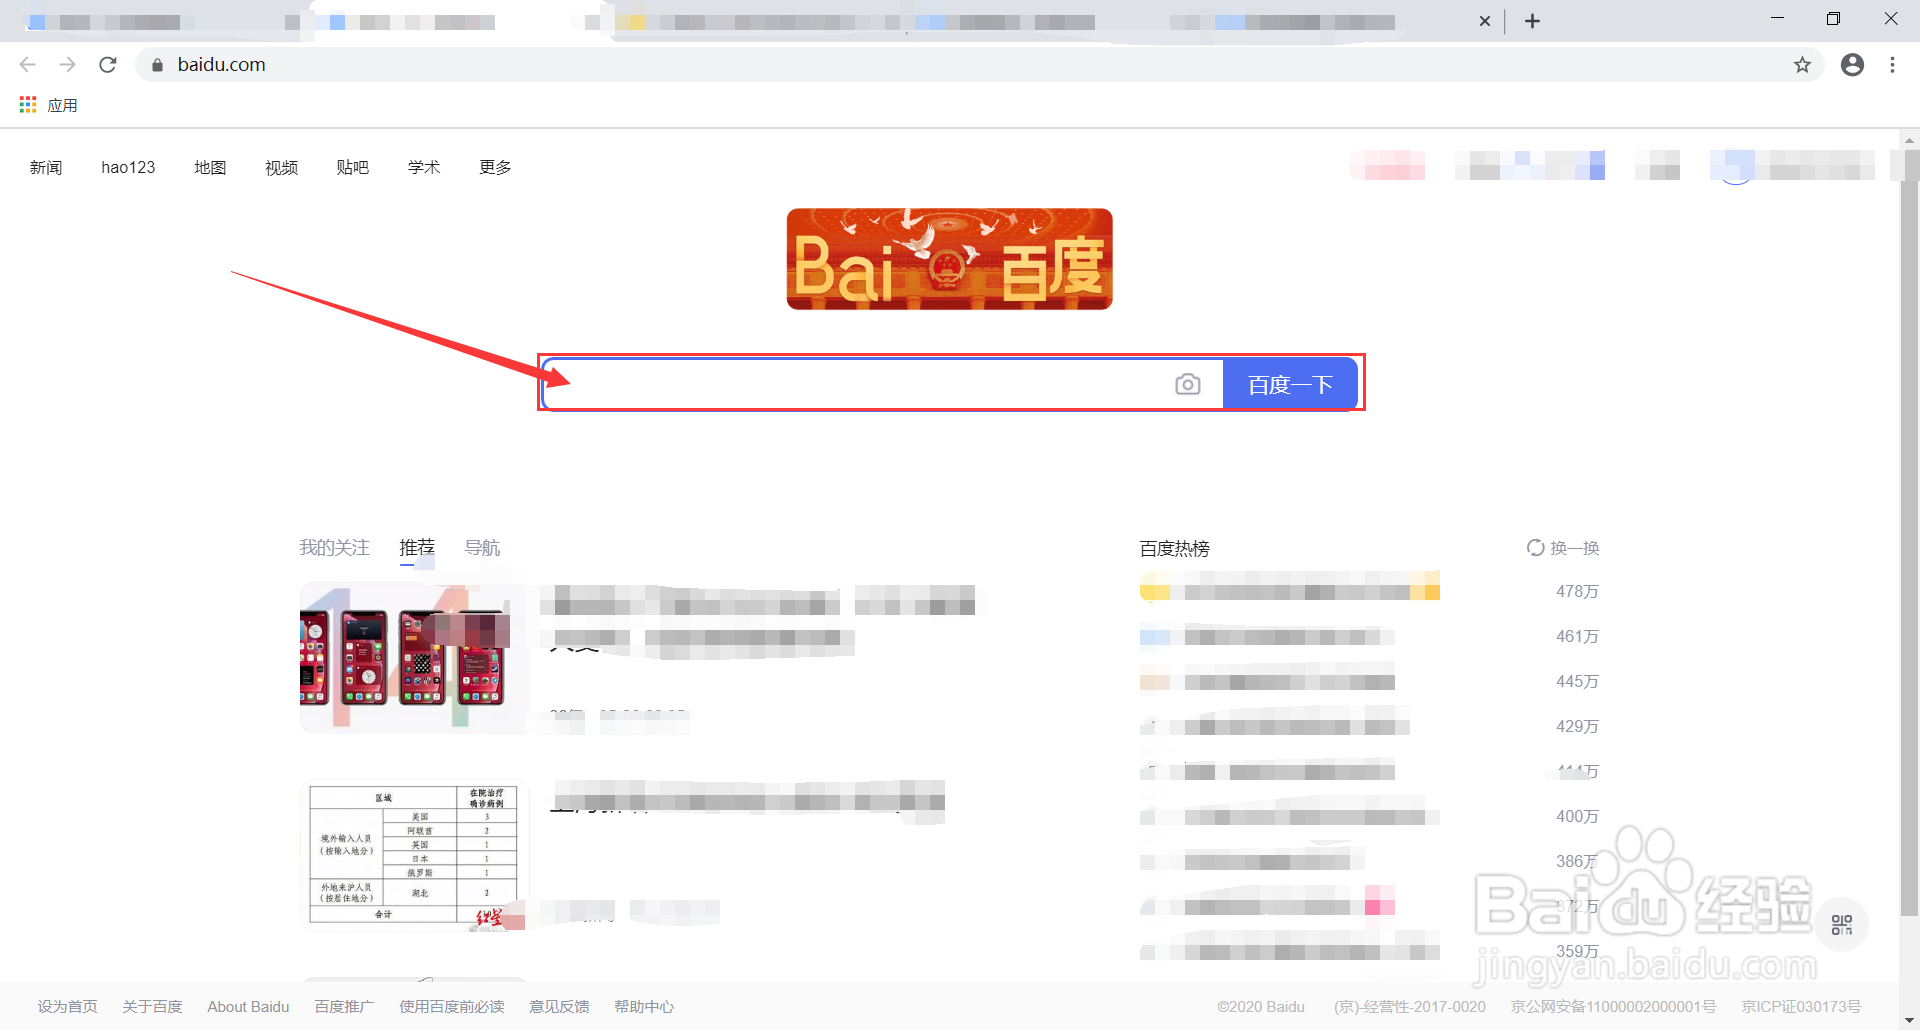The height and width of the screenshot is (1030, 1920).
Task: Click the browser forward arrow
Action: click(x=67, y=65)
